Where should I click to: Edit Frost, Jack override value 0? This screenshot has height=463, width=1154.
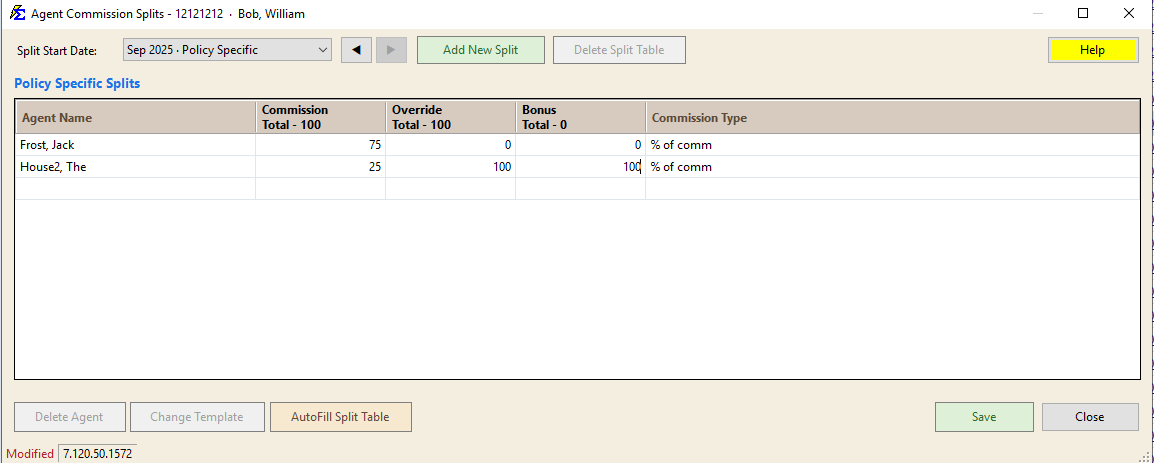point(450,145)
